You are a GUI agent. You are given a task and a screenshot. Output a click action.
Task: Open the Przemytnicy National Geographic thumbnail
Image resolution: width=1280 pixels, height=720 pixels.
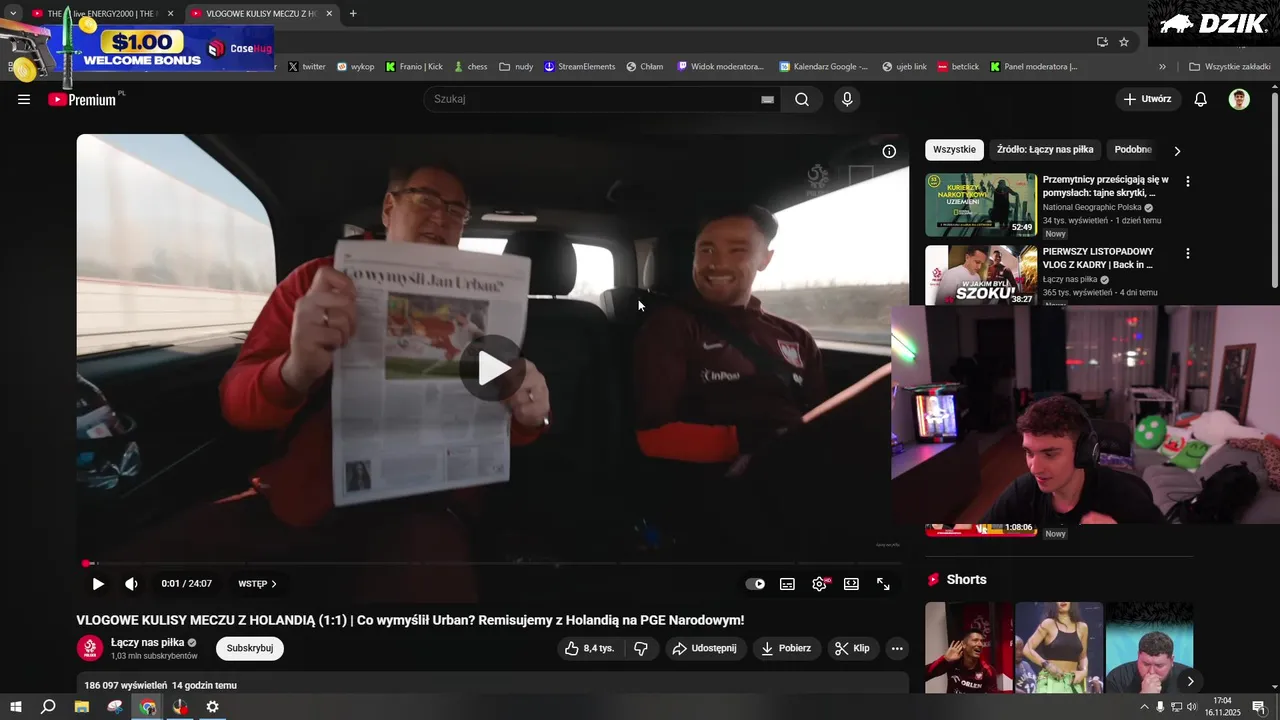(981, 205)
